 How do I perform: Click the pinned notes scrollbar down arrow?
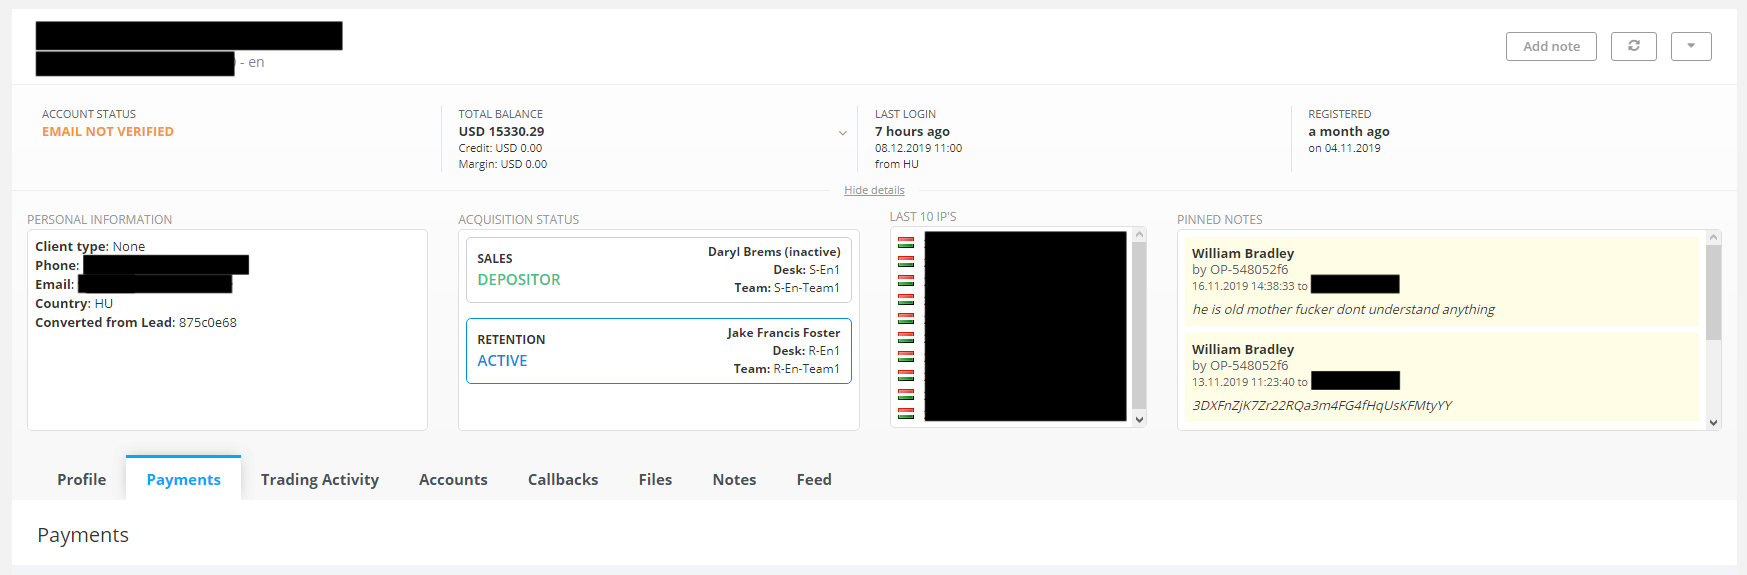(1713, 423)
